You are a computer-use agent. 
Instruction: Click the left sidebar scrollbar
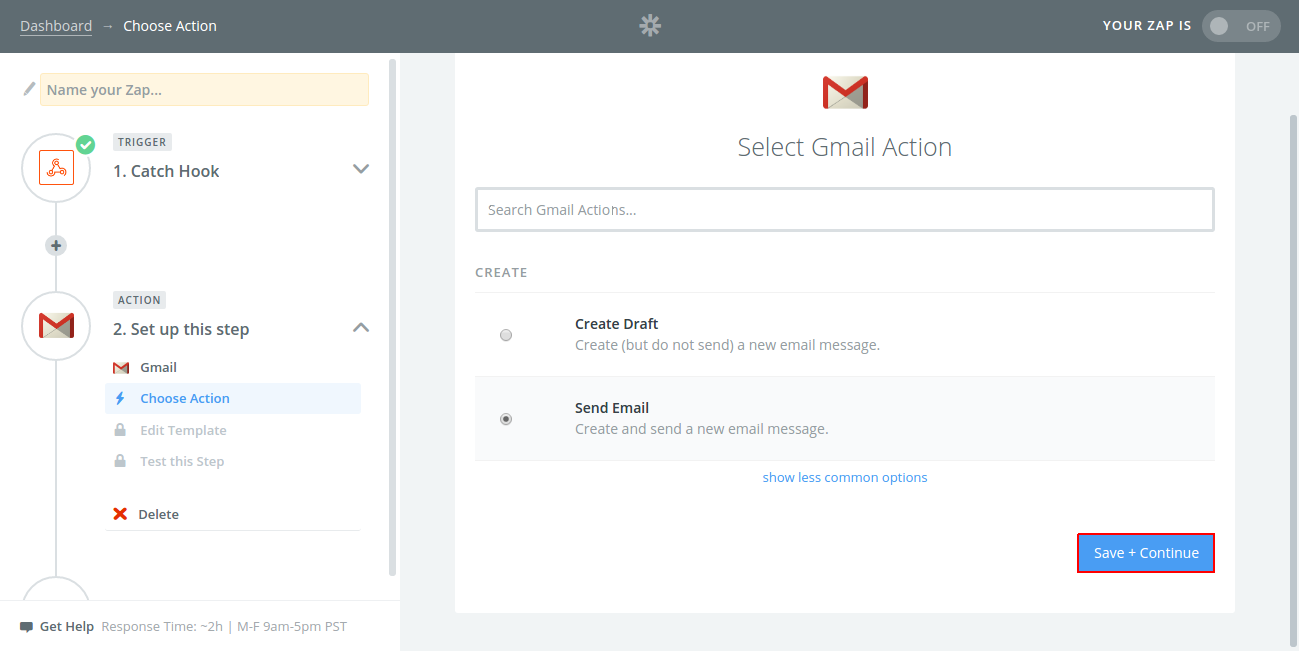pos(392,317)
